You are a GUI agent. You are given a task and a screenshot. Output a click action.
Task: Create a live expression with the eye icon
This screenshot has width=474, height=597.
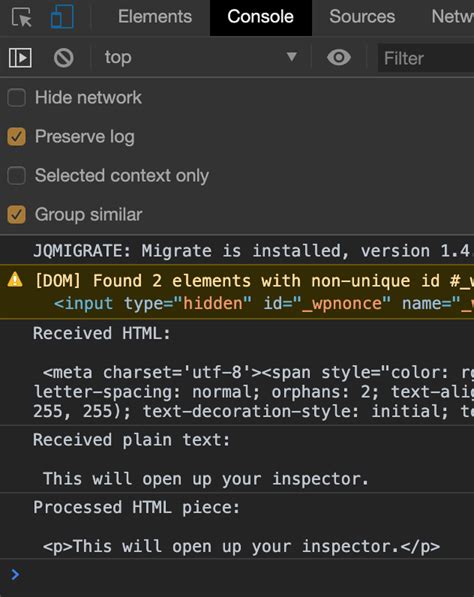[x=339, y=57]
